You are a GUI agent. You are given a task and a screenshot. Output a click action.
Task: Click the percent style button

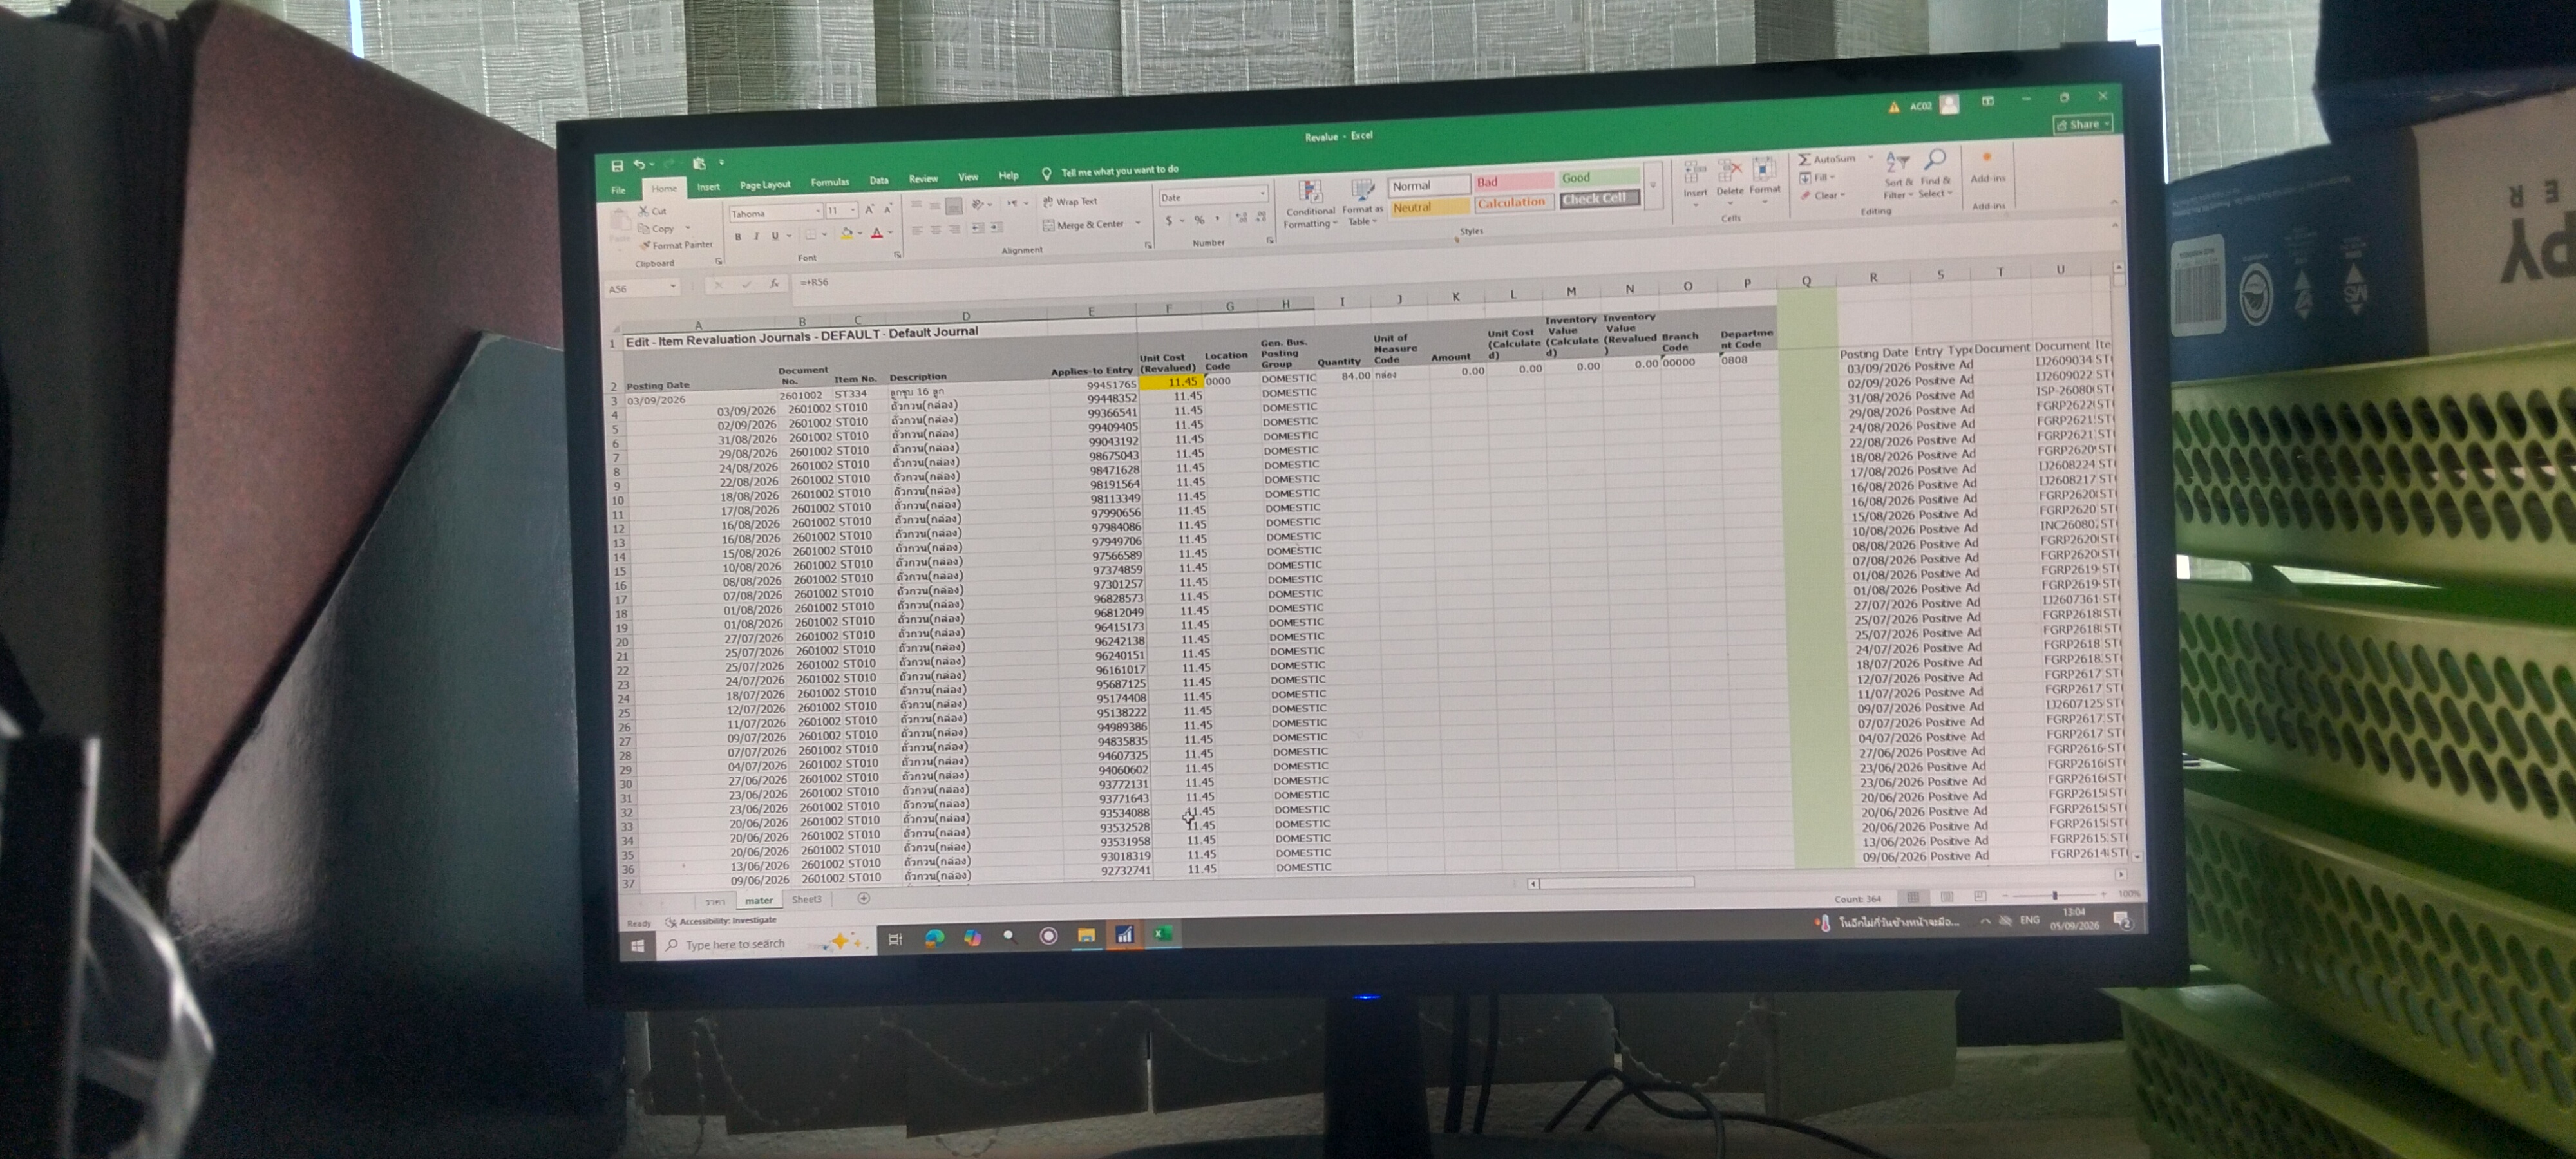point(1199,220)
